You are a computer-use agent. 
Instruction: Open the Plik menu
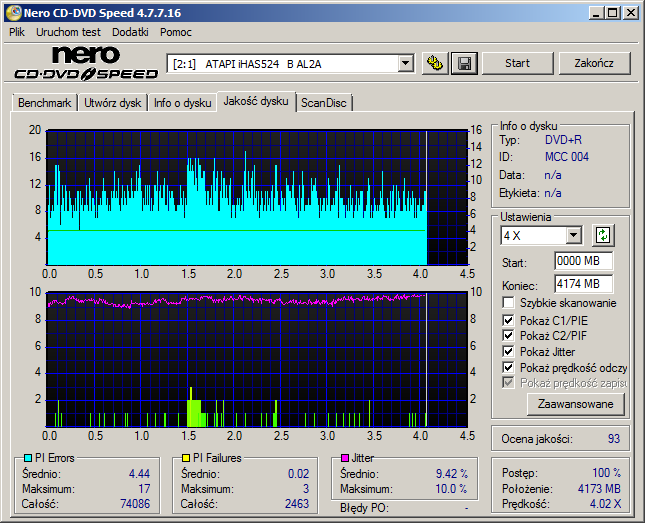(x=17, y=32)
